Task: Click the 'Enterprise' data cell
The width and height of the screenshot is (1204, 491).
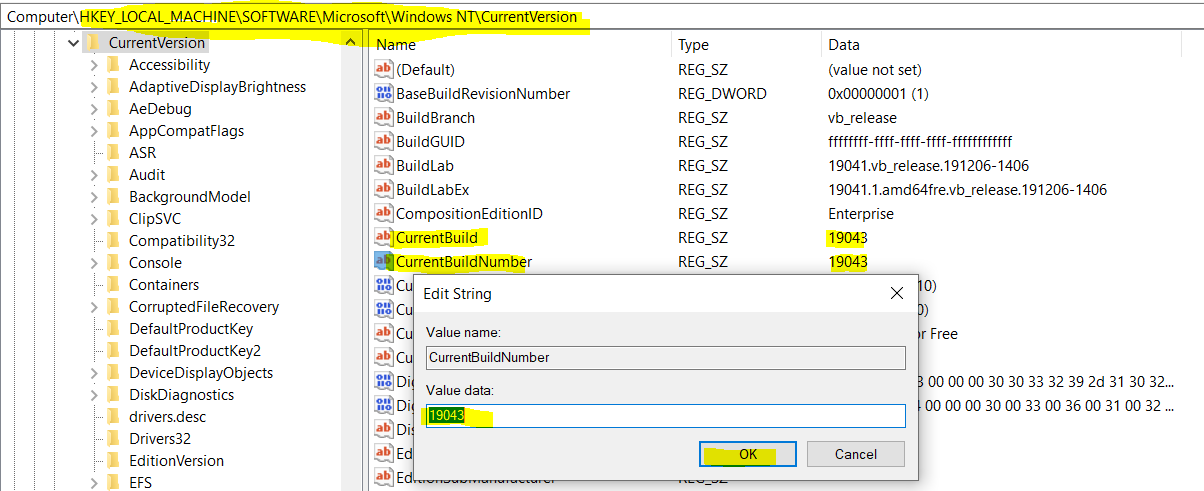Action: (x=861, y=214)
